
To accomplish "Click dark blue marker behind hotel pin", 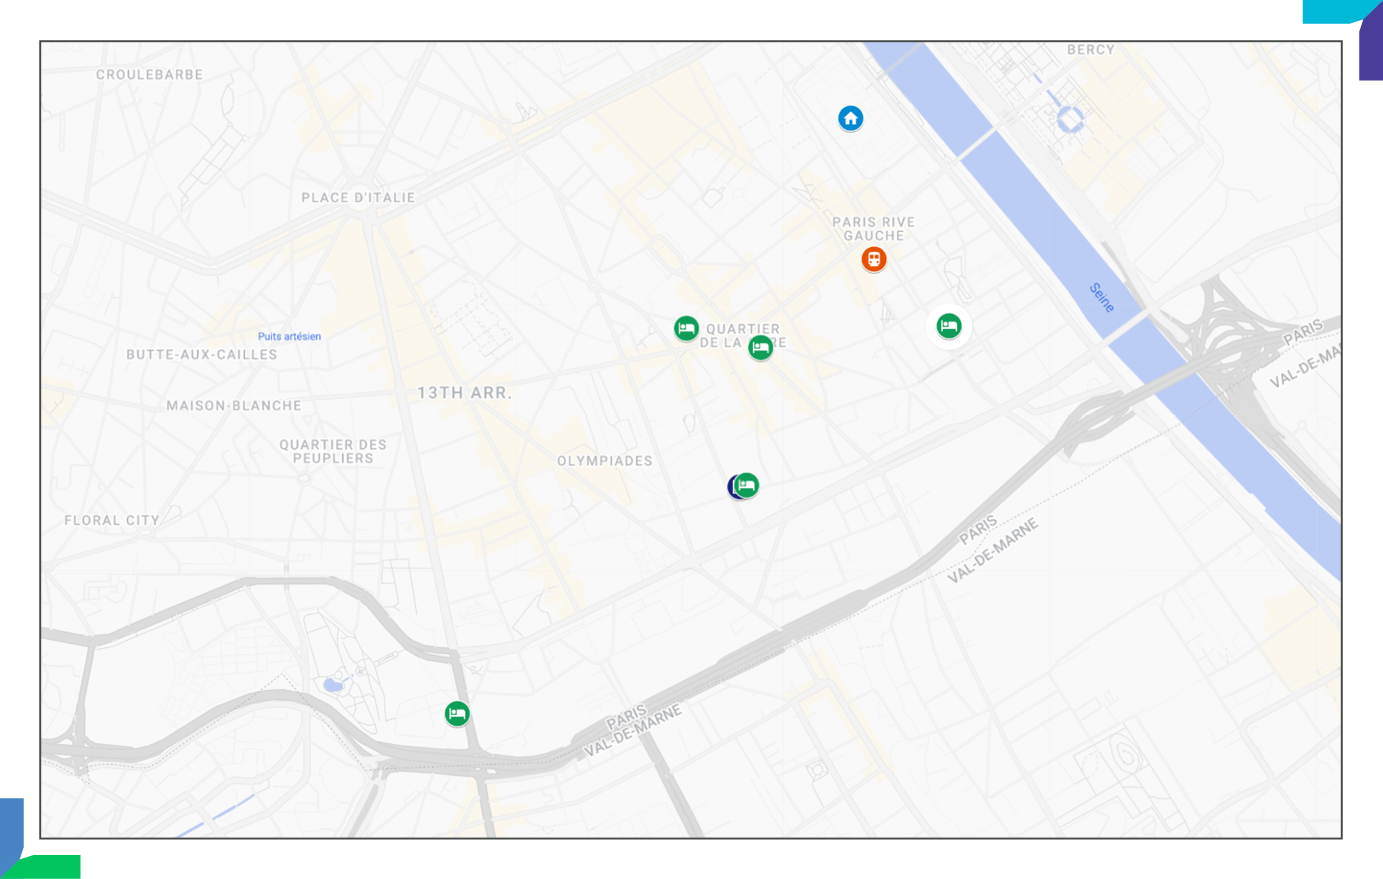I will (733, 487).
